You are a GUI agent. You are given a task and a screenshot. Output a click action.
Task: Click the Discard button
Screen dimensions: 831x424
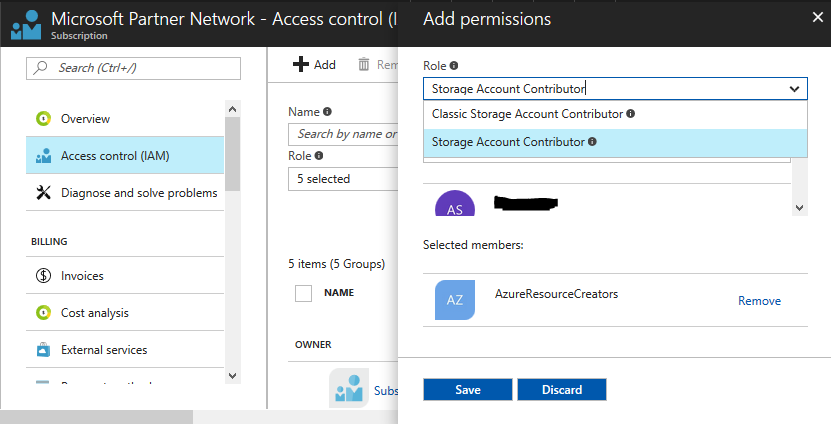(x=561, y=390)
